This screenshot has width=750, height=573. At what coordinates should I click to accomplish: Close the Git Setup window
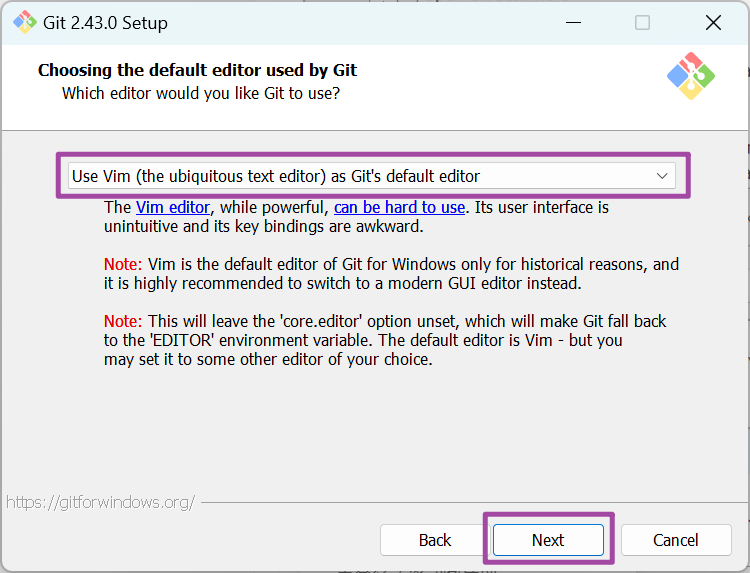point(712,22)
